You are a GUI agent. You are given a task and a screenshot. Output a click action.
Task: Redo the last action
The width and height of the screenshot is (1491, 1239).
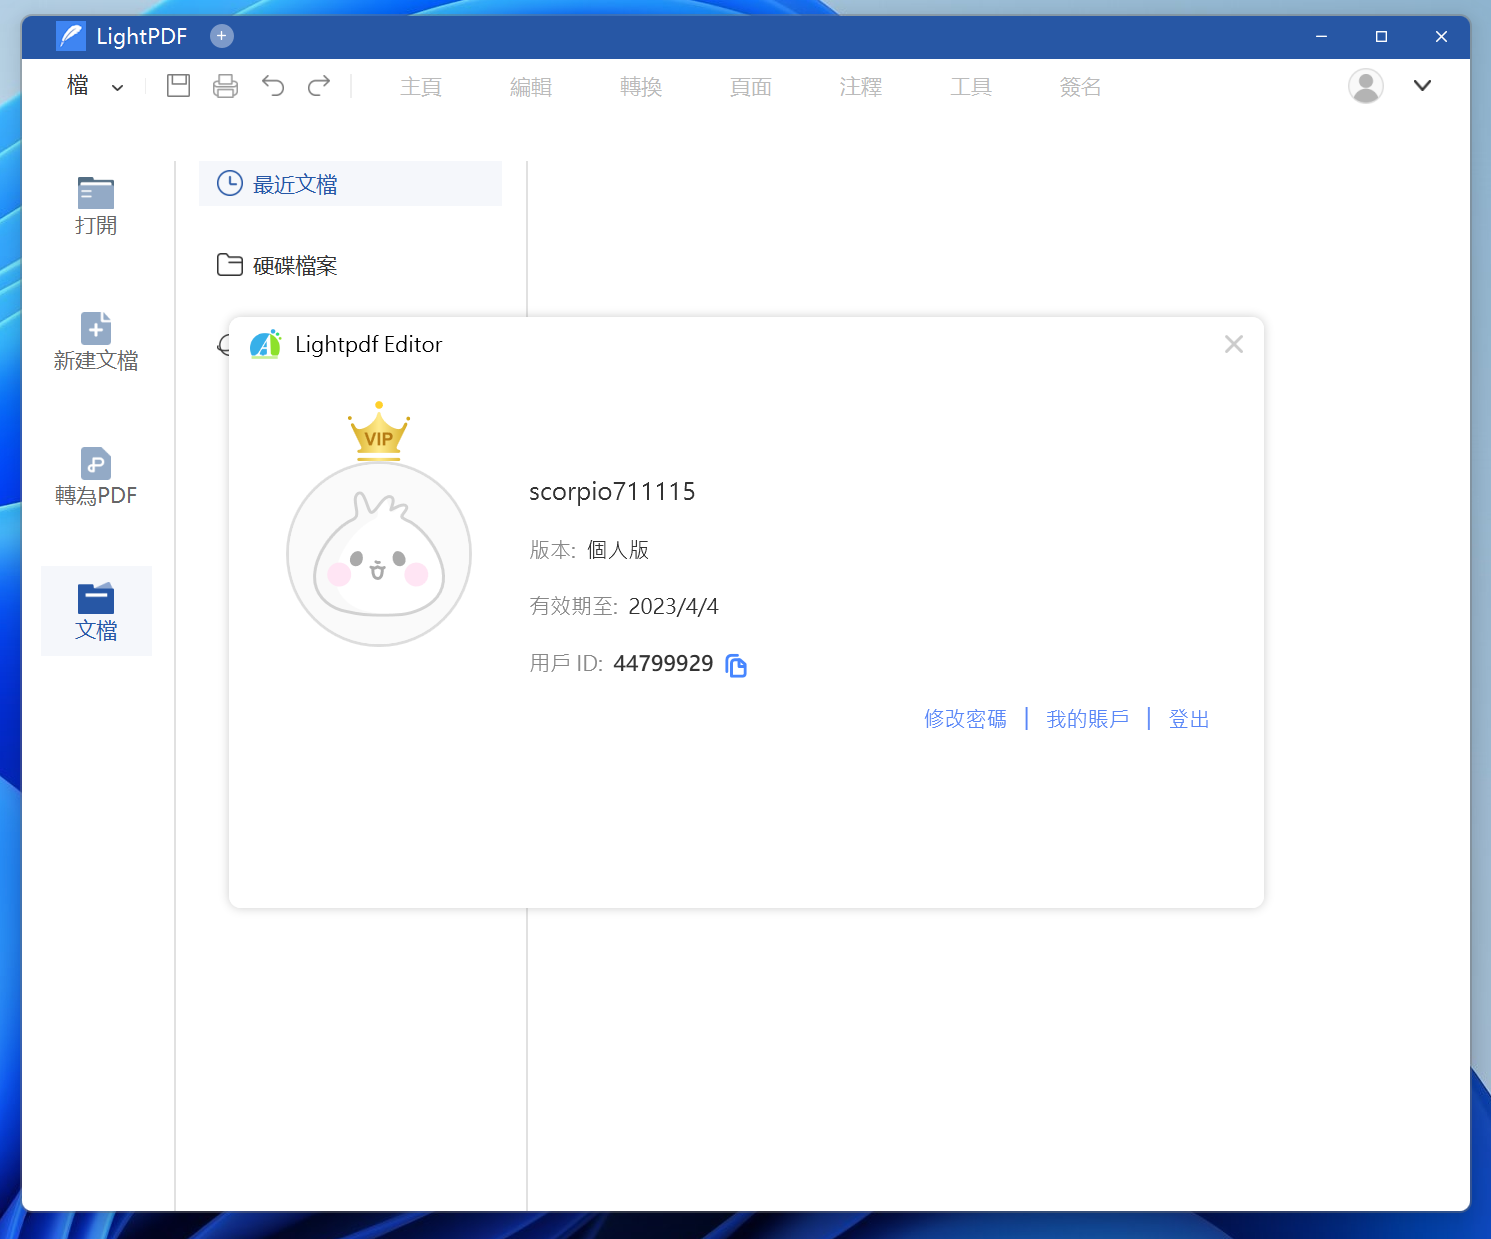pos(319,86)
